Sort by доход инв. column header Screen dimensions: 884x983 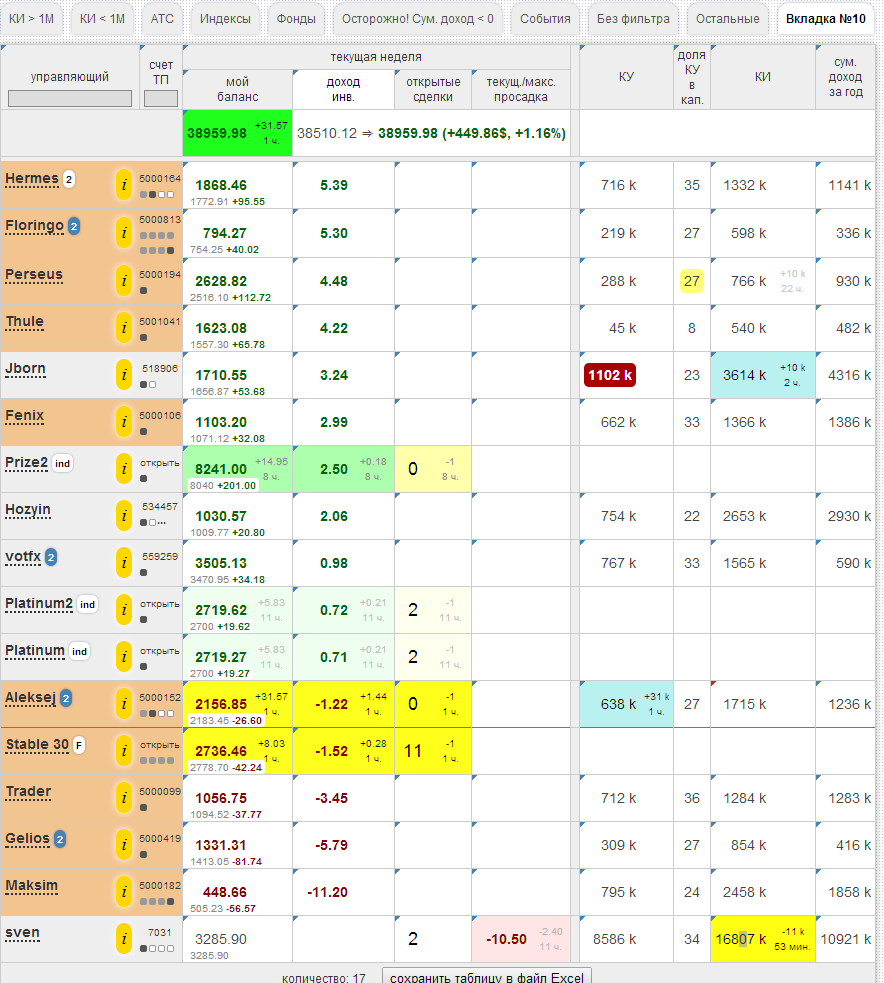pos(343,89)
